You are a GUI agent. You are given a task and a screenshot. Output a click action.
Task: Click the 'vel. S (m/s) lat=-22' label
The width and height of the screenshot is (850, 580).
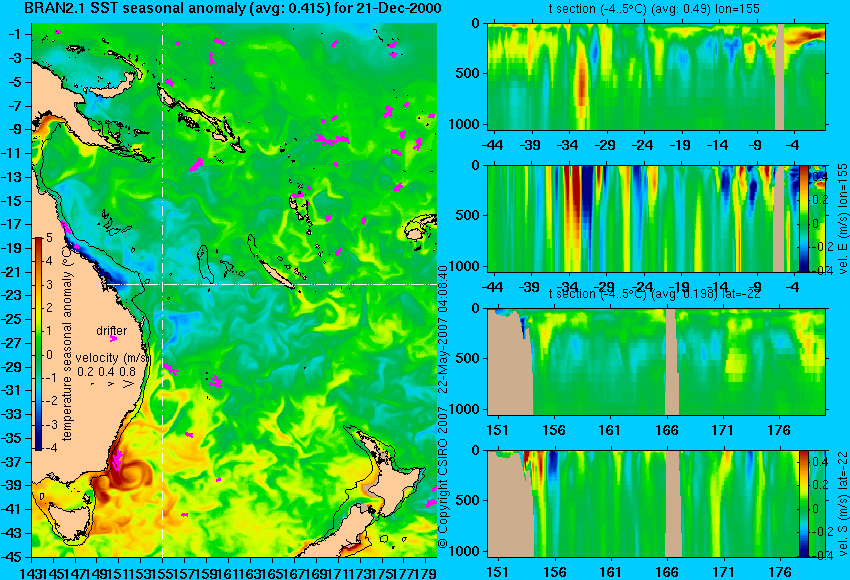point(842,504)
